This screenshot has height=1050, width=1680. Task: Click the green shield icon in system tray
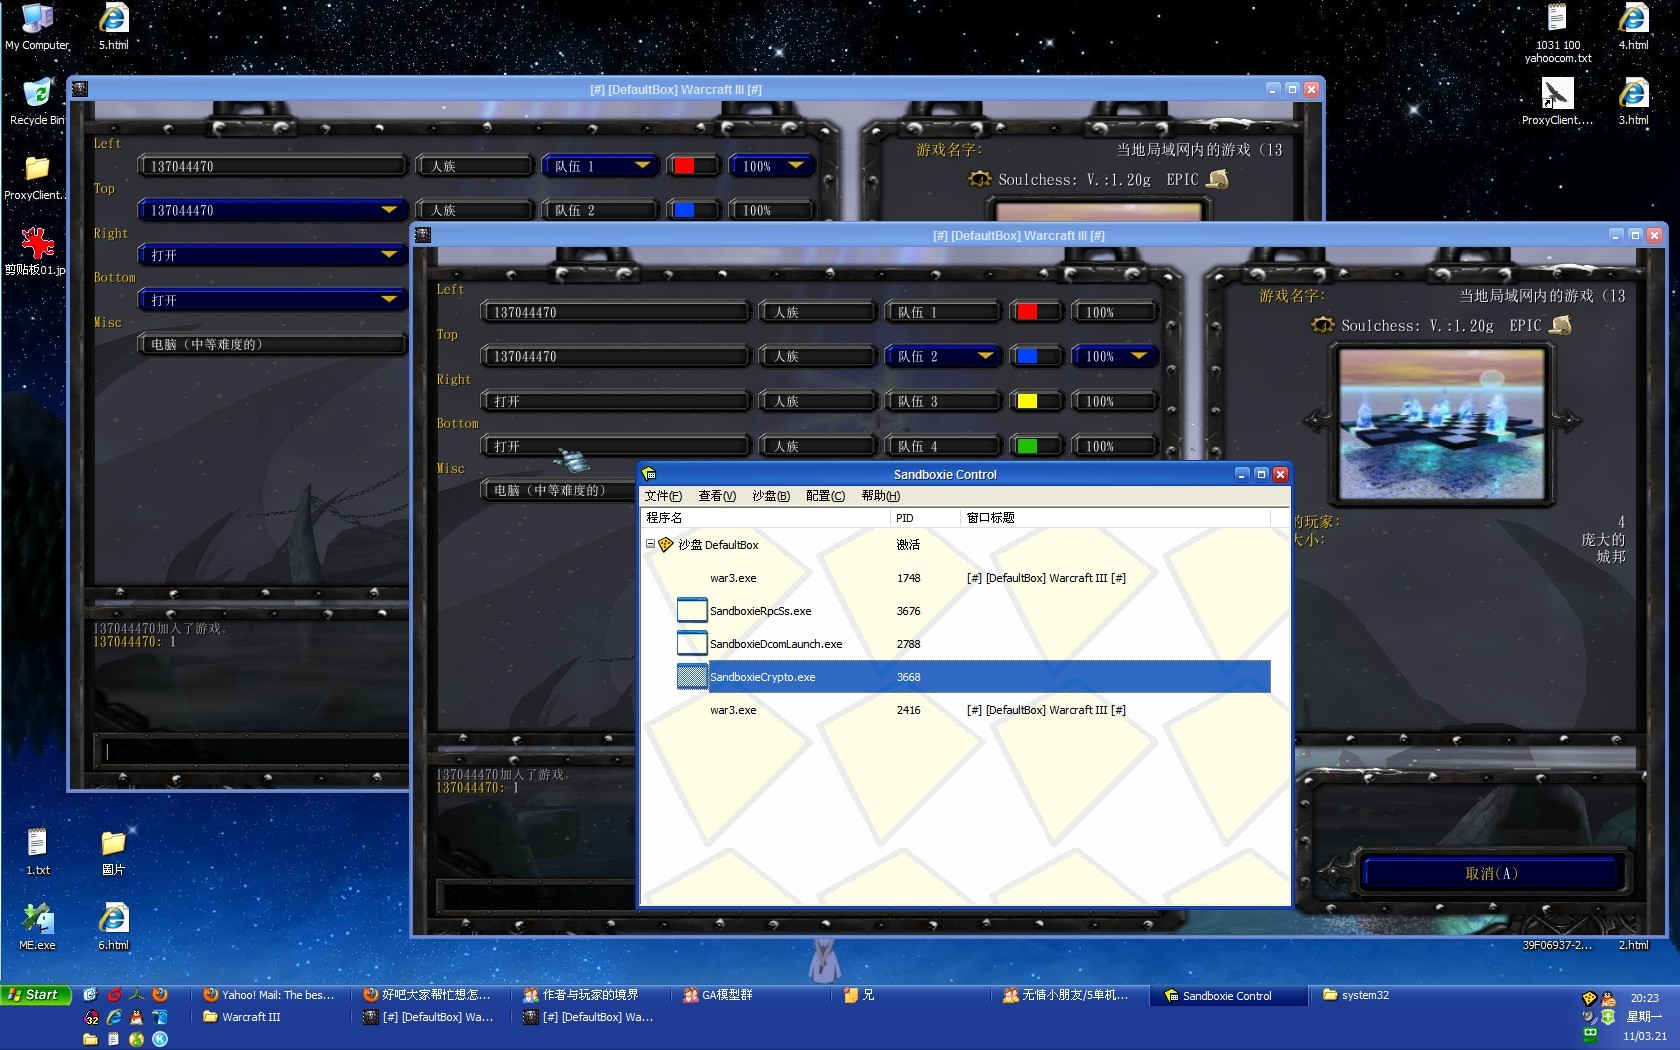click(x=1608, y=1017)
